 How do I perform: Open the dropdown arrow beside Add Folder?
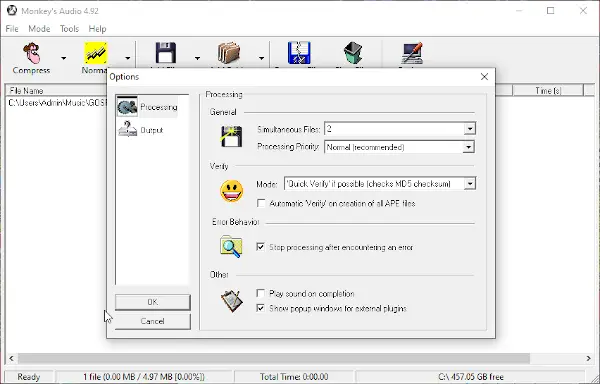[261, 58]
